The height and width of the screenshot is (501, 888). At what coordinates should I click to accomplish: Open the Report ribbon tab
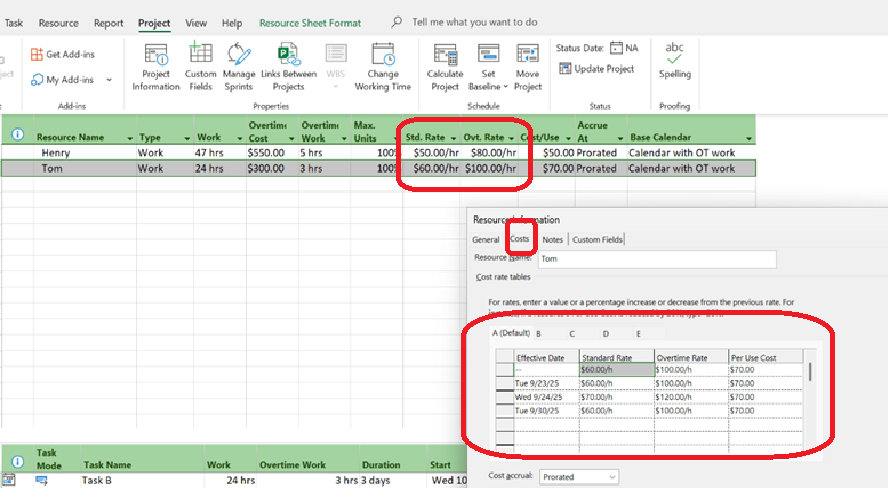coord(108,23)
